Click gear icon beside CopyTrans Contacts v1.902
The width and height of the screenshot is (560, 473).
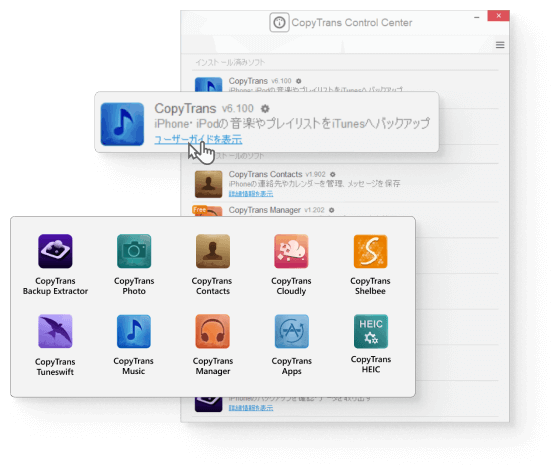pos(332,174)
